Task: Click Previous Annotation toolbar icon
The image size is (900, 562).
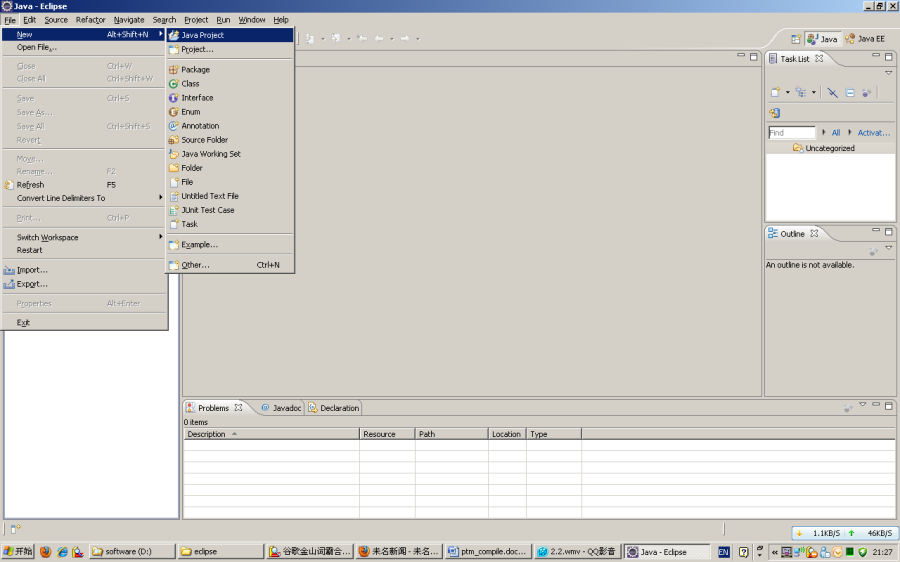Action: [336, 39]
